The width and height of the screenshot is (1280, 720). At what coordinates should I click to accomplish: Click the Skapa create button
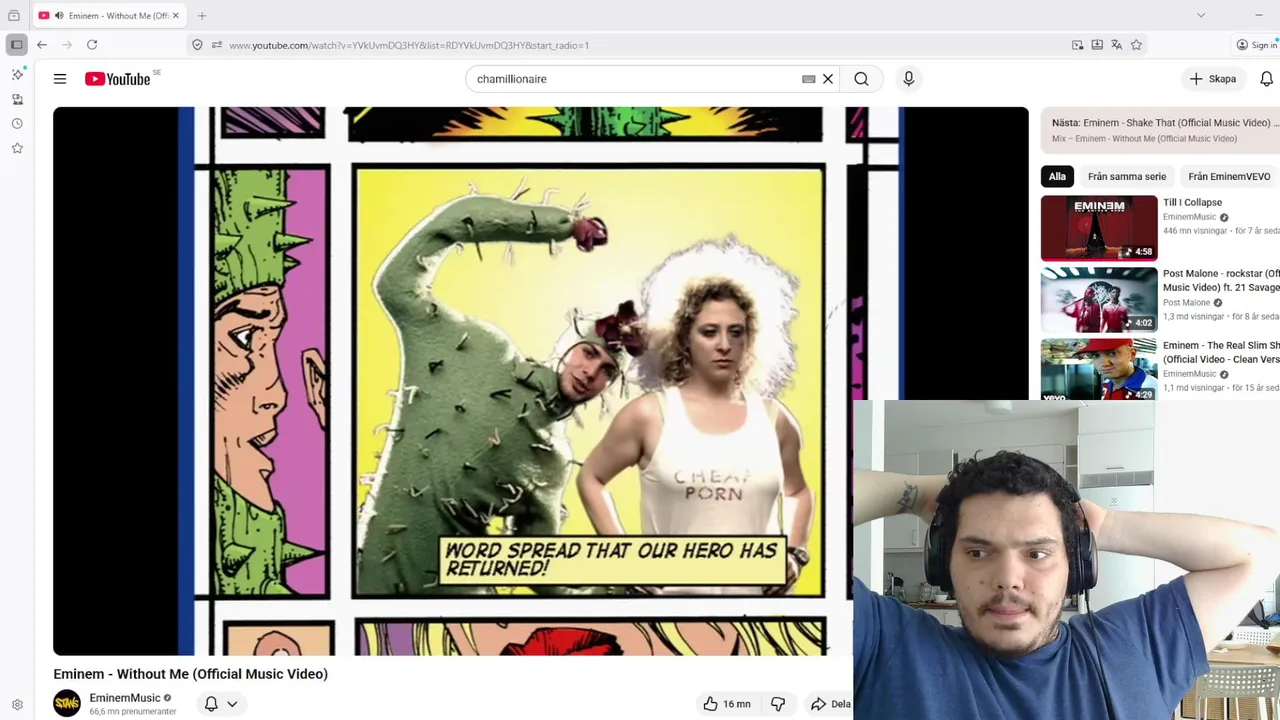1213,79
